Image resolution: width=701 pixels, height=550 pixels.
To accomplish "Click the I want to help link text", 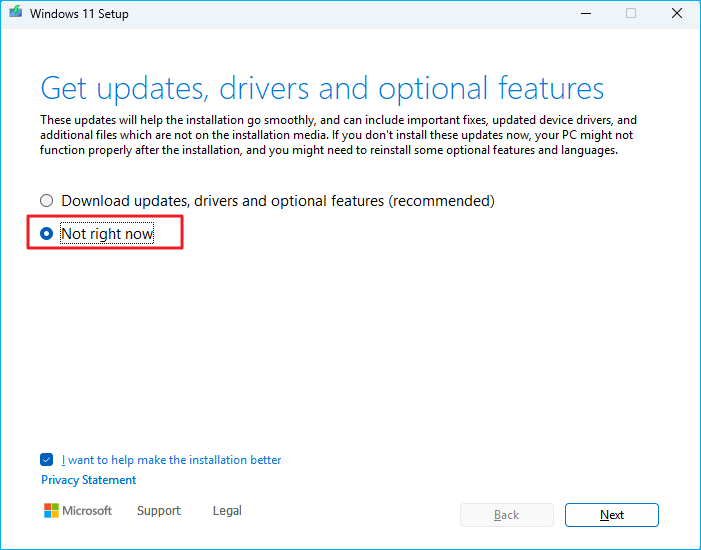I will pyautogui.click(x=171, y=460).
